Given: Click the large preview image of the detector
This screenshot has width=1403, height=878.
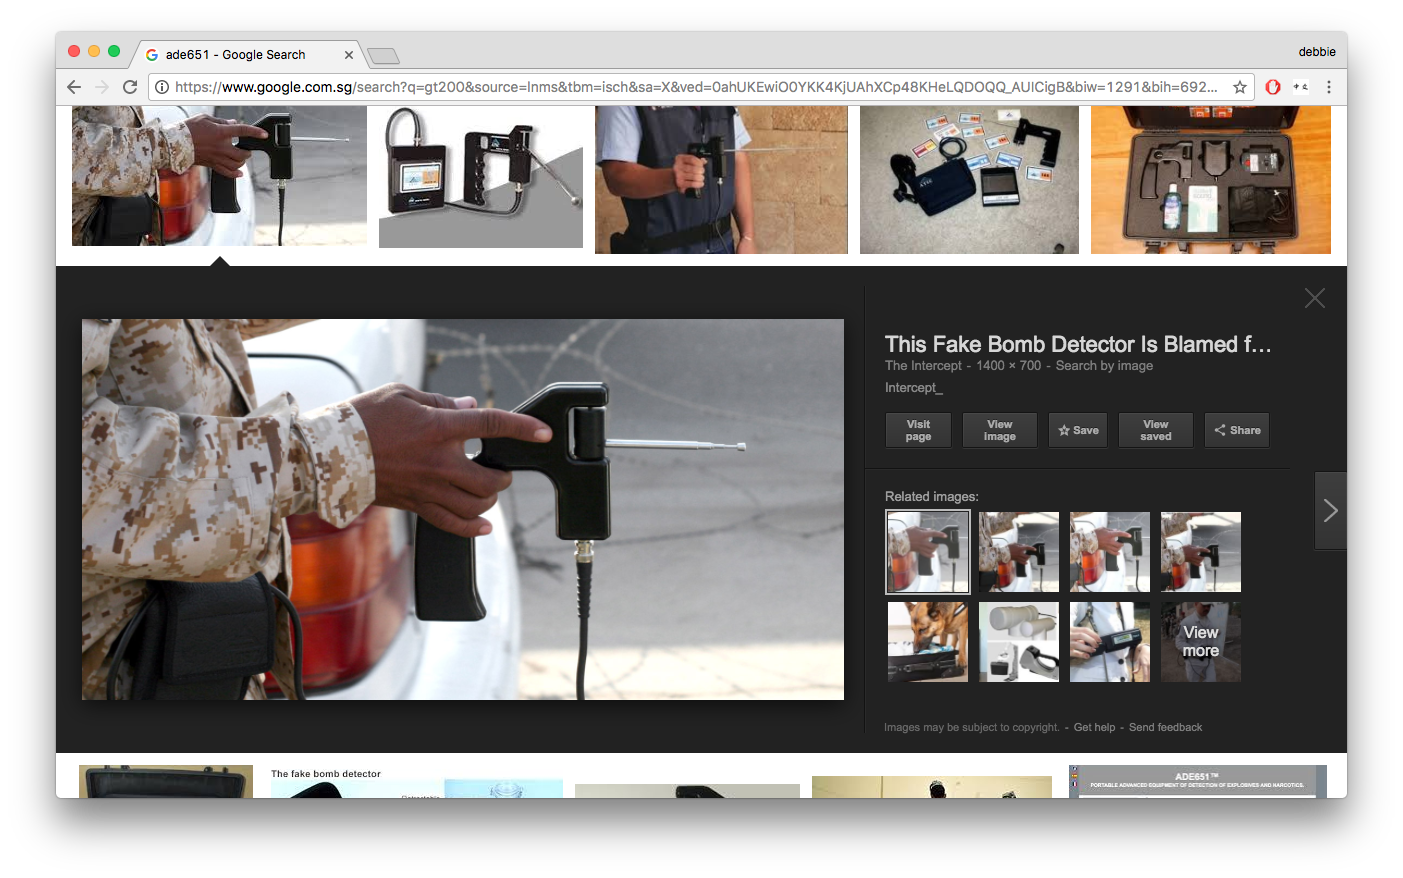Looking at the screenshot, I should coord(463,509).
